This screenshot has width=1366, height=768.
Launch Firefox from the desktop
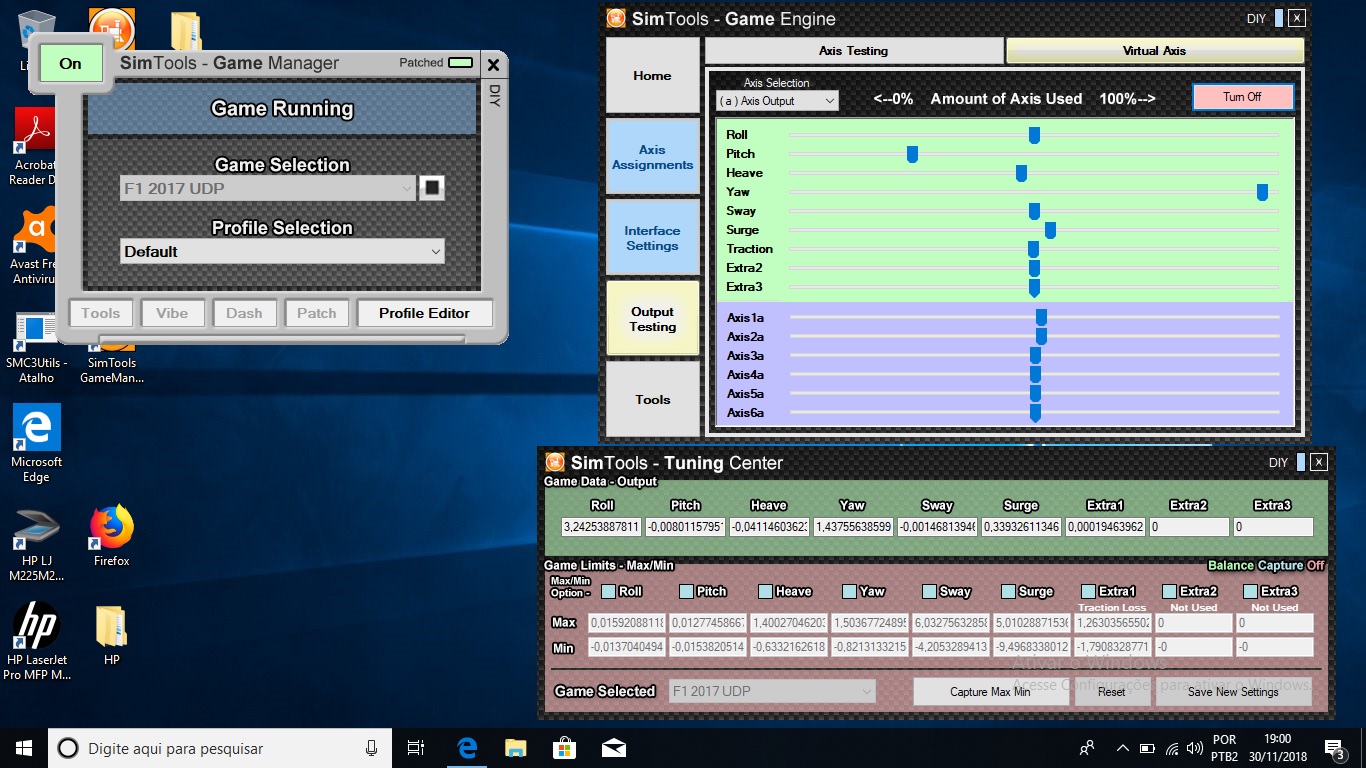click(x=112, y=536)
